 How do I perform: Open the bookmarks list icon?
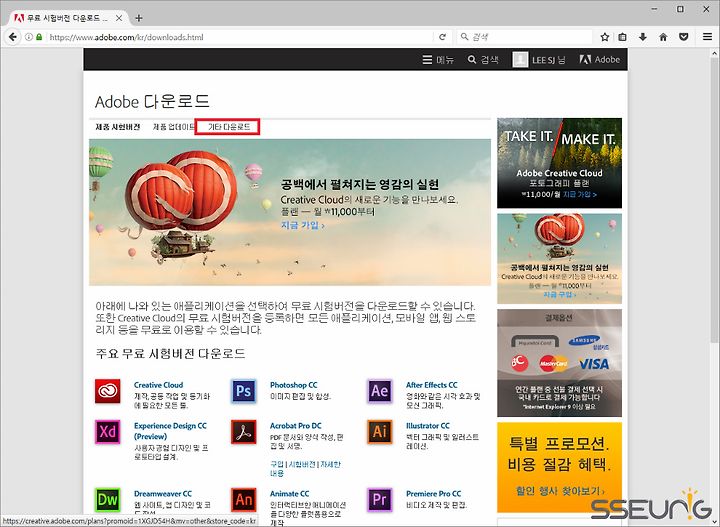[x=622, y=37]
